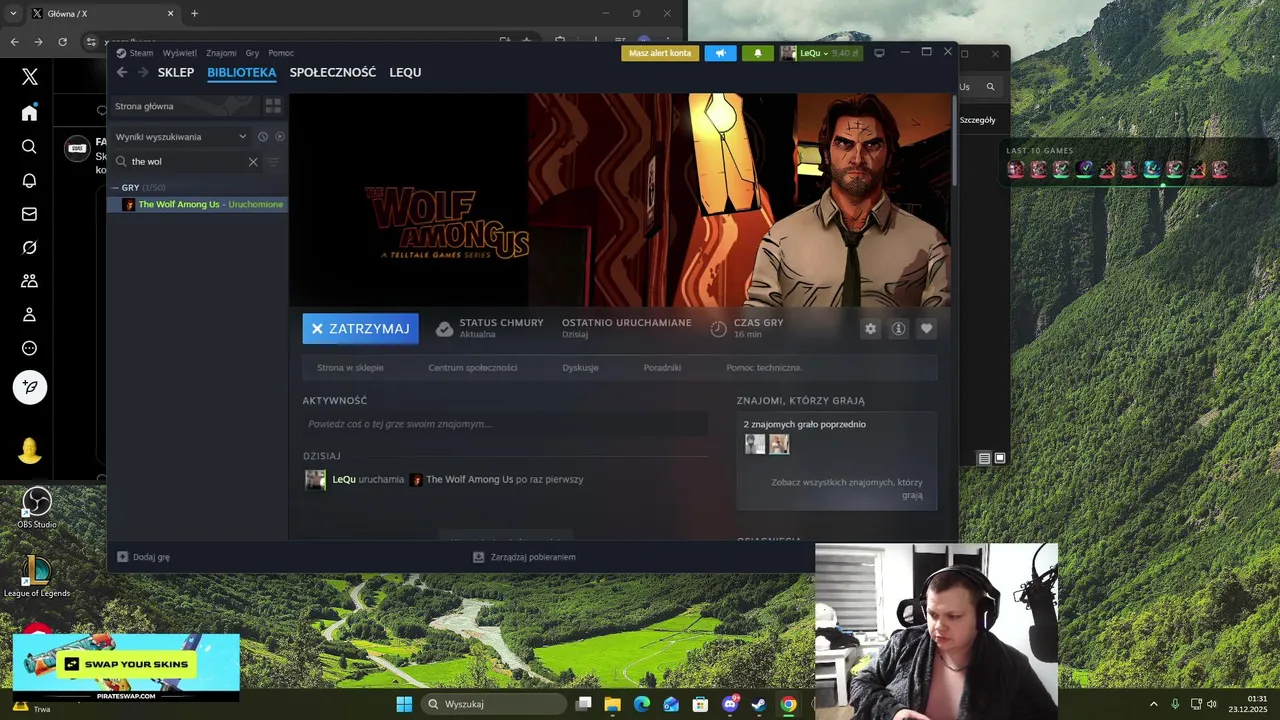
Task: Open the Pomoc menu
Action: pyautogui.click(x=281, y=53)
